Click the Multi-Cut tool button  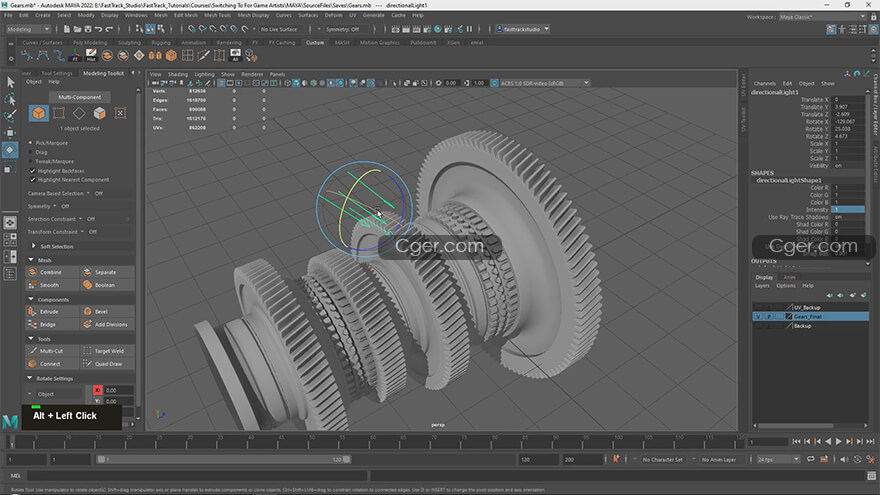tap(52, 351)
